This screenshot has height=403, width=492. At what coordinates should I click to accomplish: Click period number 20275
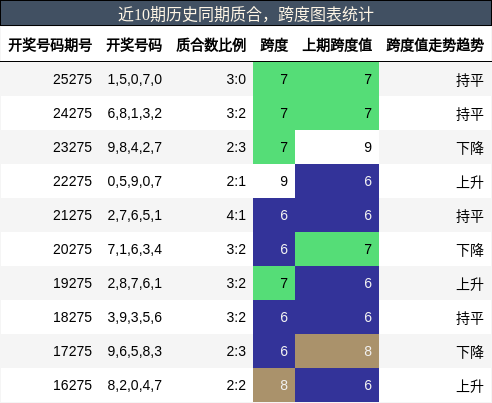72,249
